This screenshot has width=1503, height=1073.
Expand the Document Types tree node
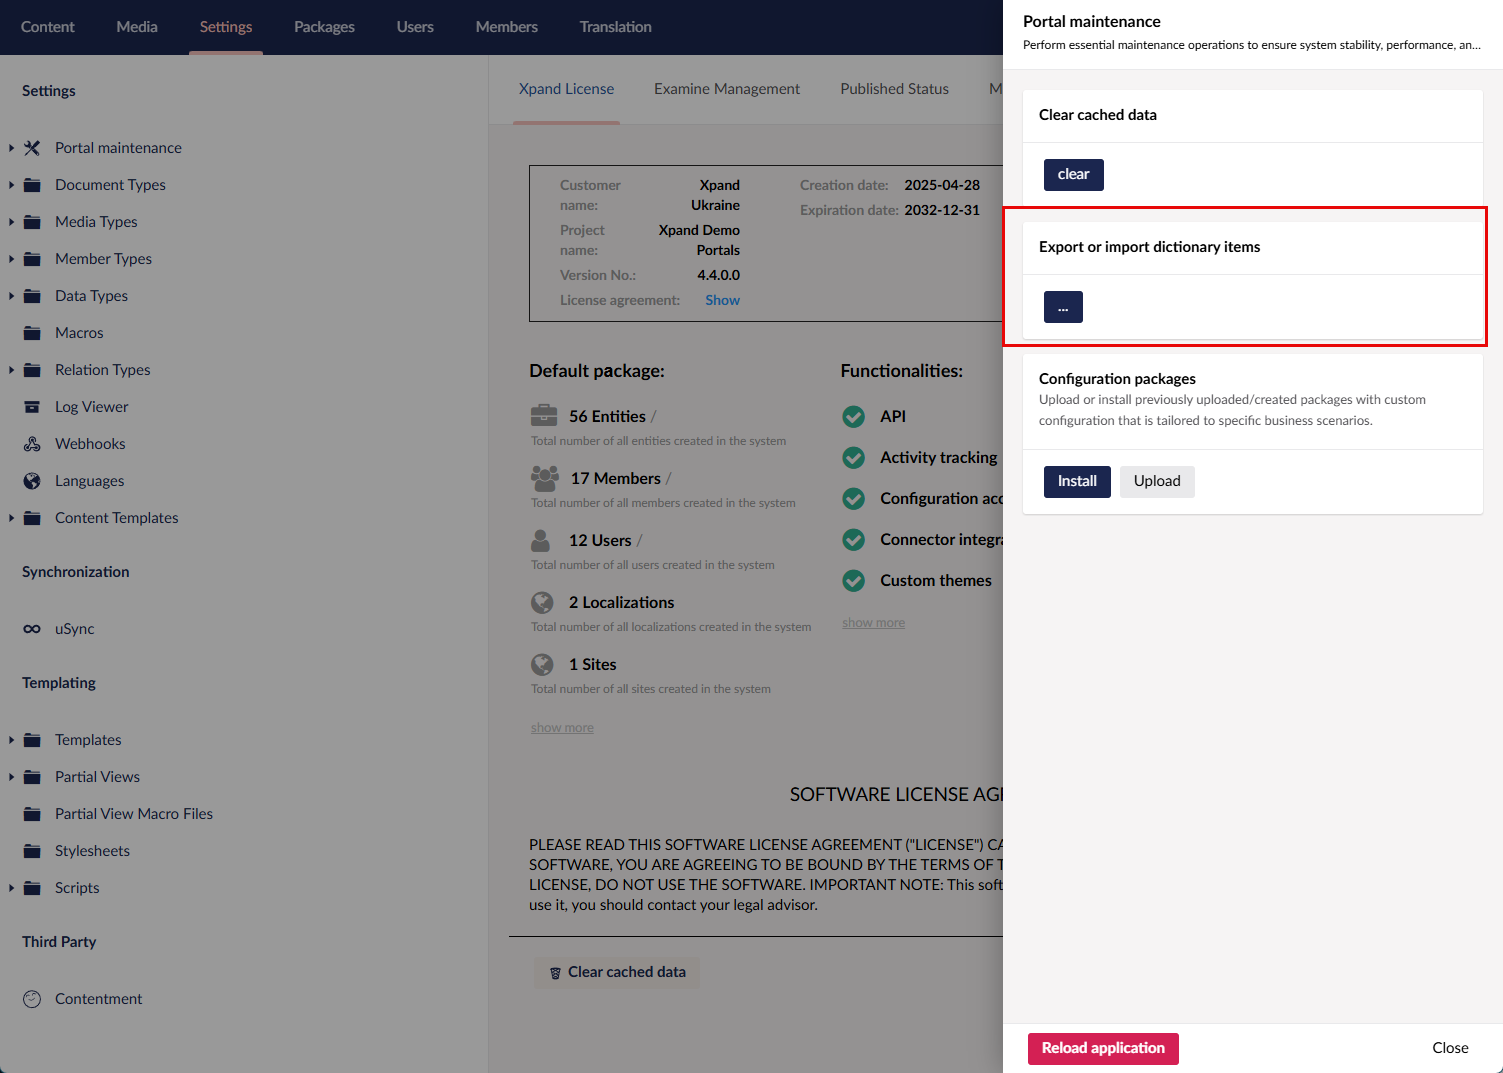click(x=11, y=185)
